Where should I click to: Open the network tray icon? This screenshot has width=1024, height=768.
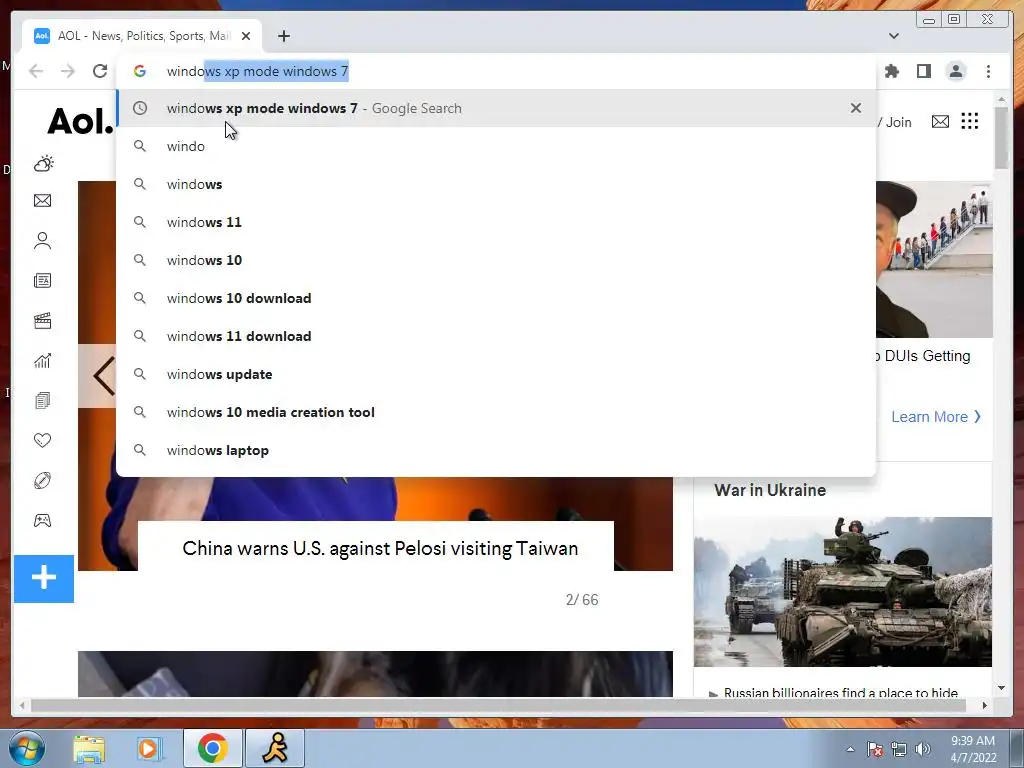899,749
